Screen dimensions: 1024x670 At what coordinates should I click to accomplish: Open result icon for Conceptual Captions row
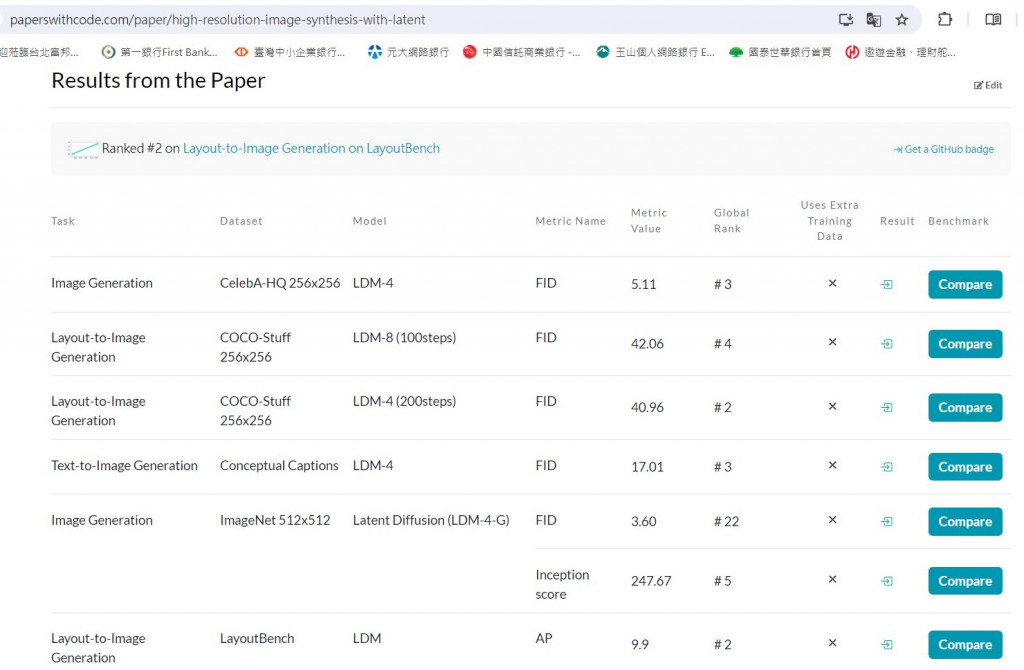[x=887, y=467]
